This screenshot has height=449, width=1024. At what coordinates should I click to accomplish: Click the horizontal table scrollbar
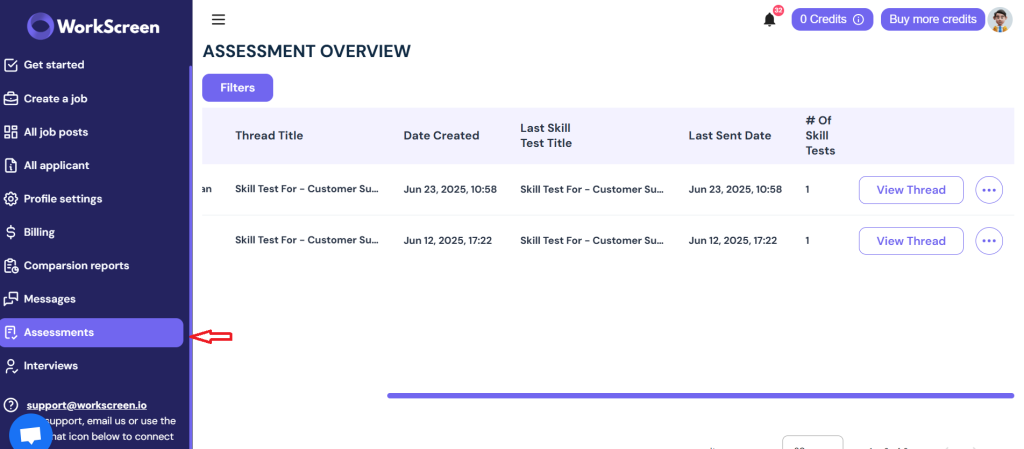700,396
